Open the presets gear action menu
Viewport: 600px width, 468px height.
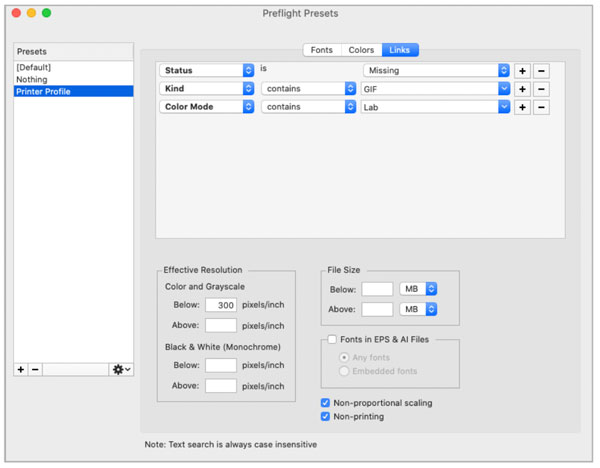121,370
